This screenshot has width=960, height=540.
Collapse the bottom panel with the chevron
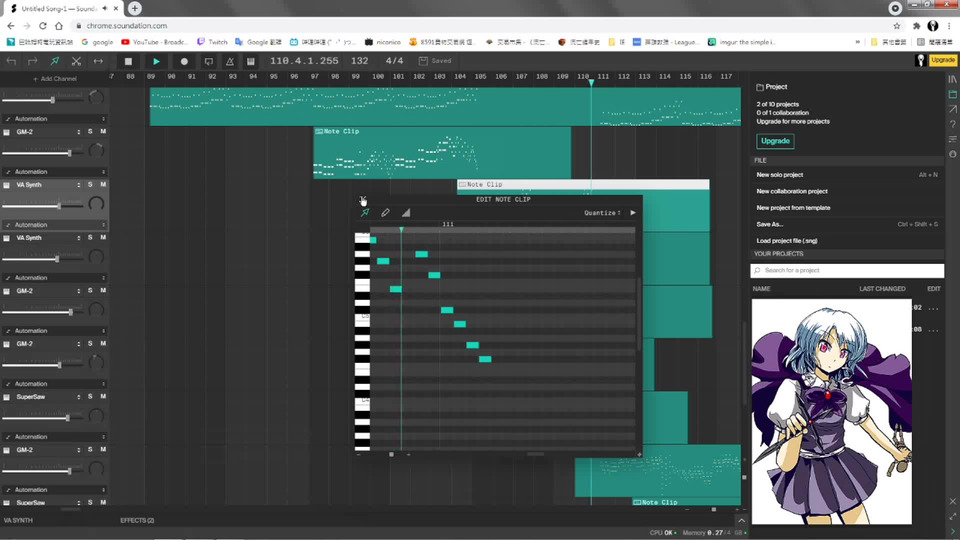[x=741, y=520]
